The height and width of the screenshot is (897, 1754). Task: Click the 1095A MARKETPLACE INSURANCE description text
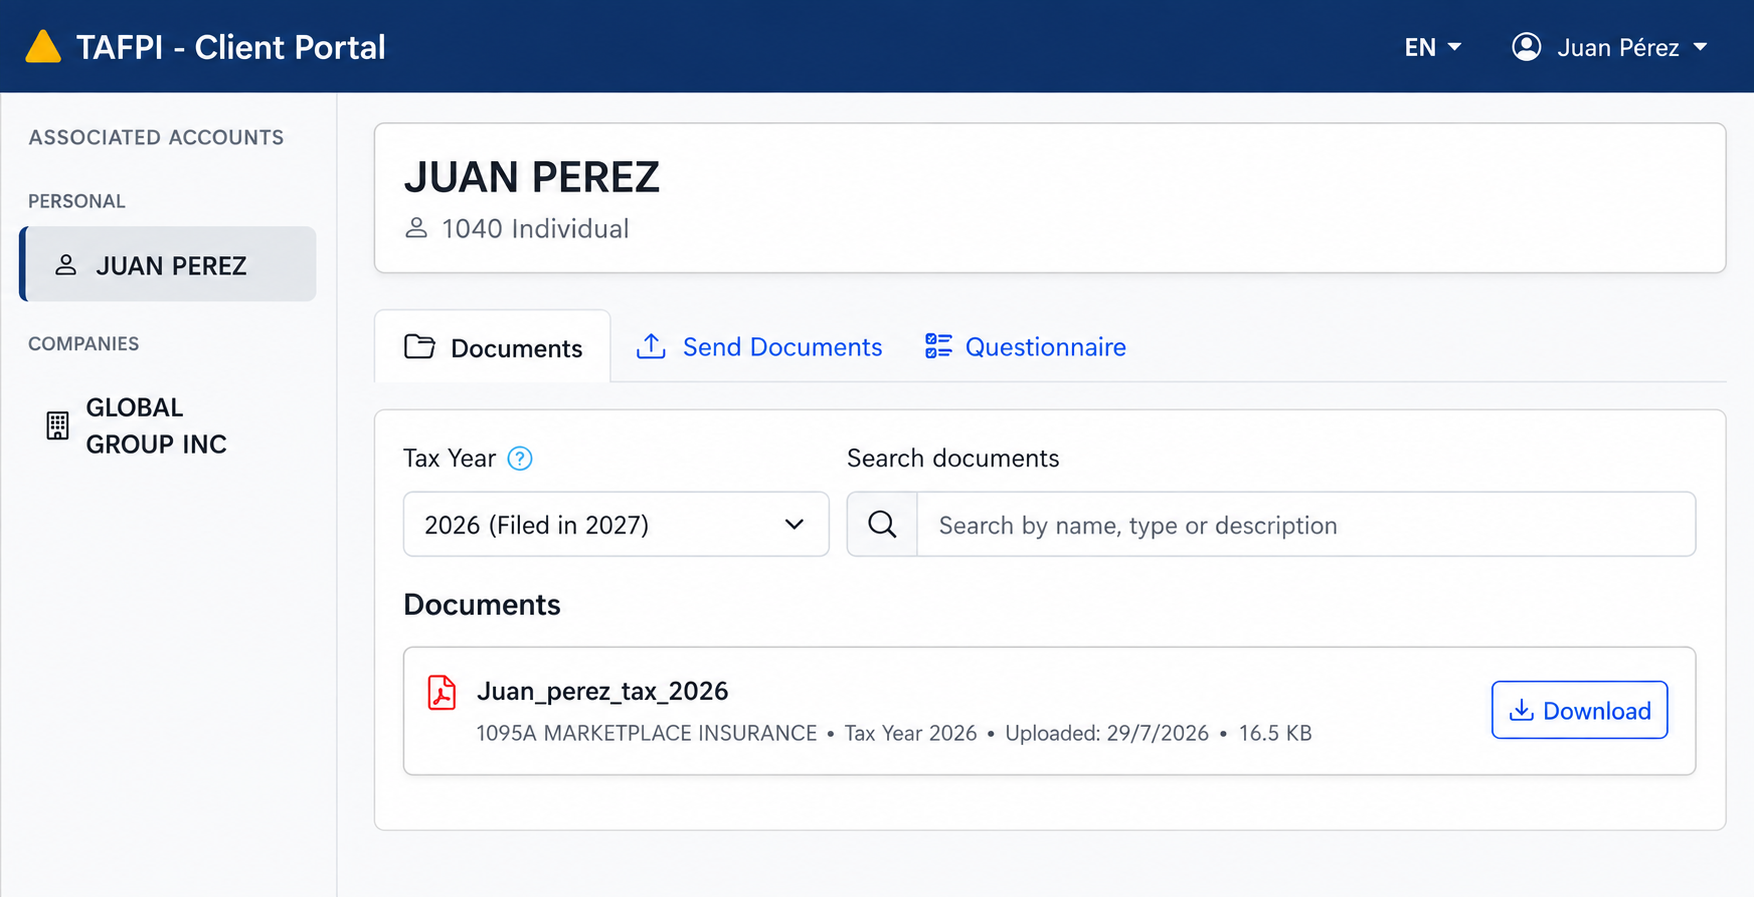[647, 733]
